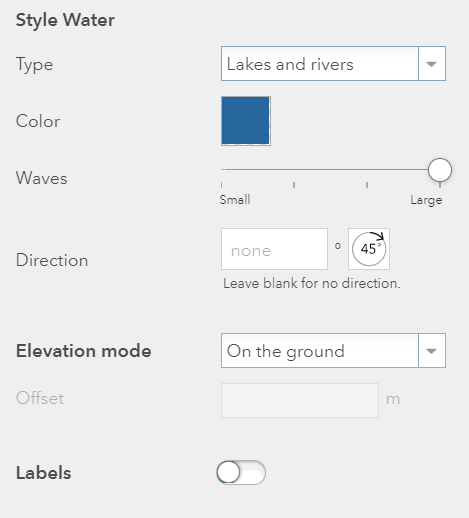Click the Large label under Waves slider

pyautogui.click(x=426, y=200)
